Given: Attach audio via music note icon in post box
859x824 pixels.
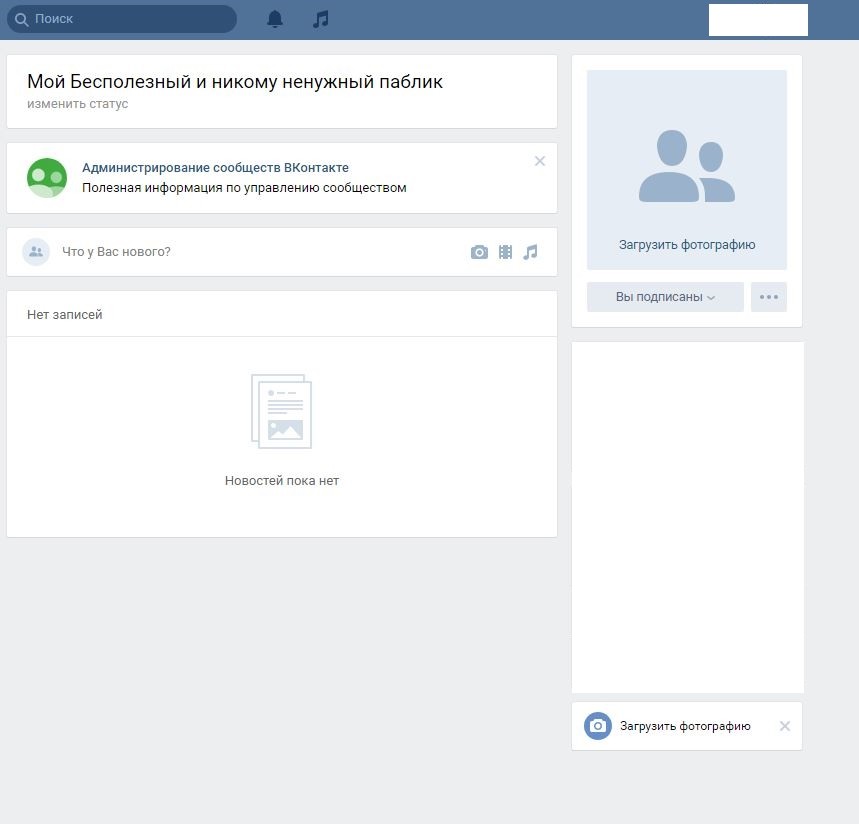Looking at the screenshot, I should point(530,252).
